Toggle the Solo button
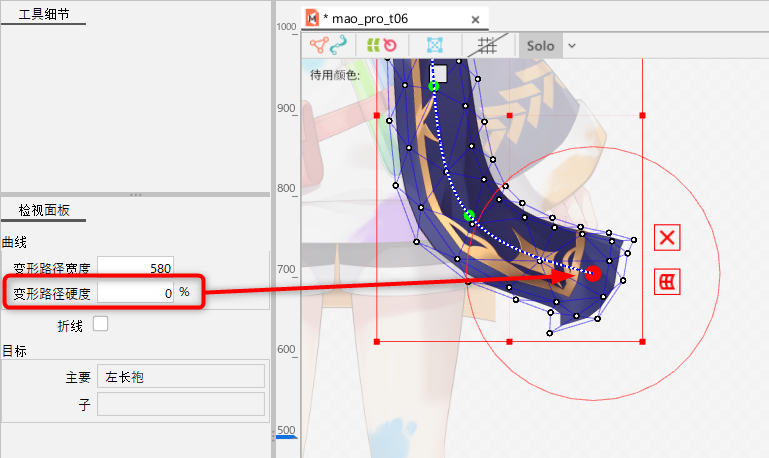Viewport: 769px width, 458px height. click(x=540, y=45)
